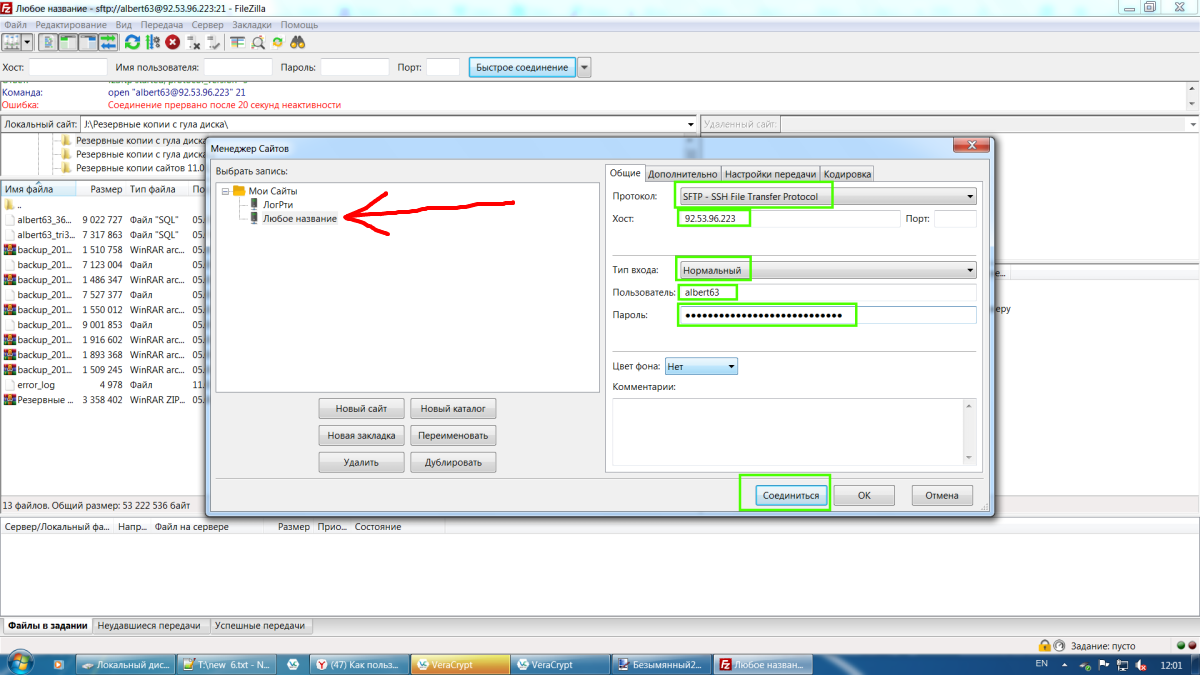1200x675 pixels.
Task: Open the Тип входа dropdown
Action: (x=968, y=268)
